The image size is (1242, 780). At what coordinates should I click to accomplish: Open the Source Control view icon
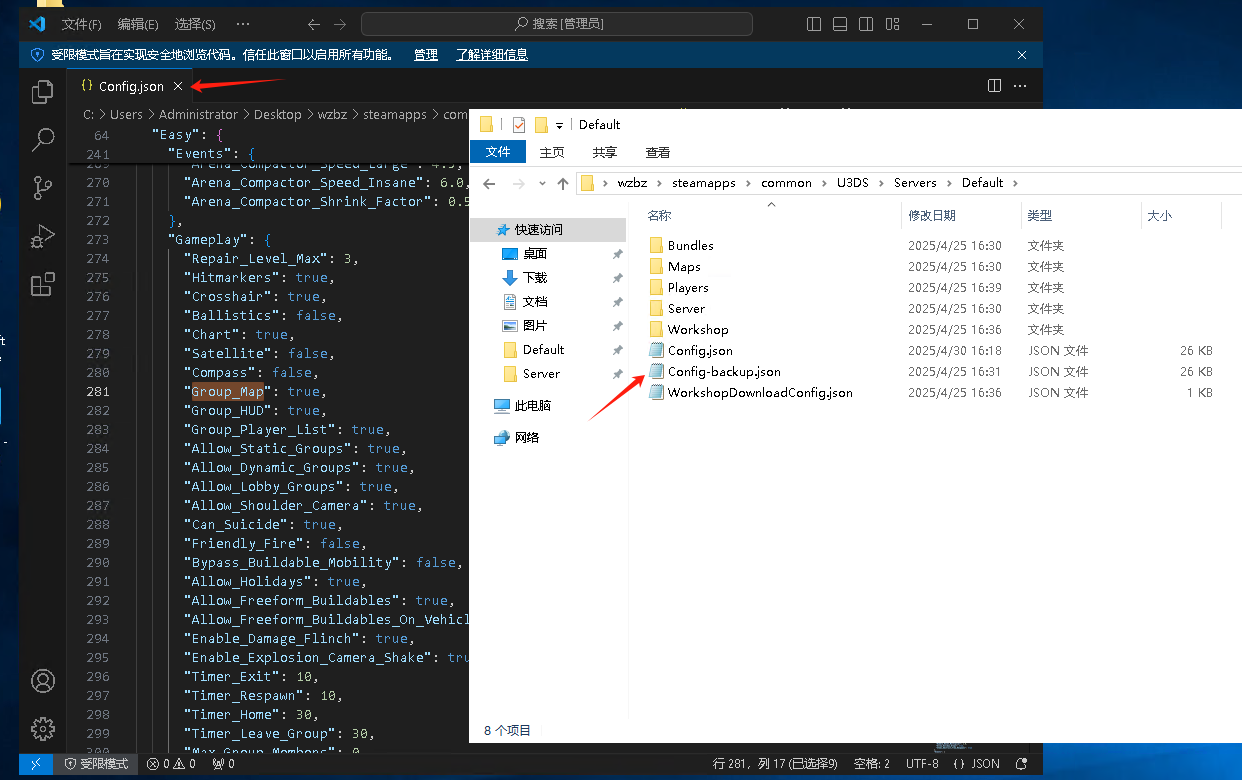tap(43, 188)
